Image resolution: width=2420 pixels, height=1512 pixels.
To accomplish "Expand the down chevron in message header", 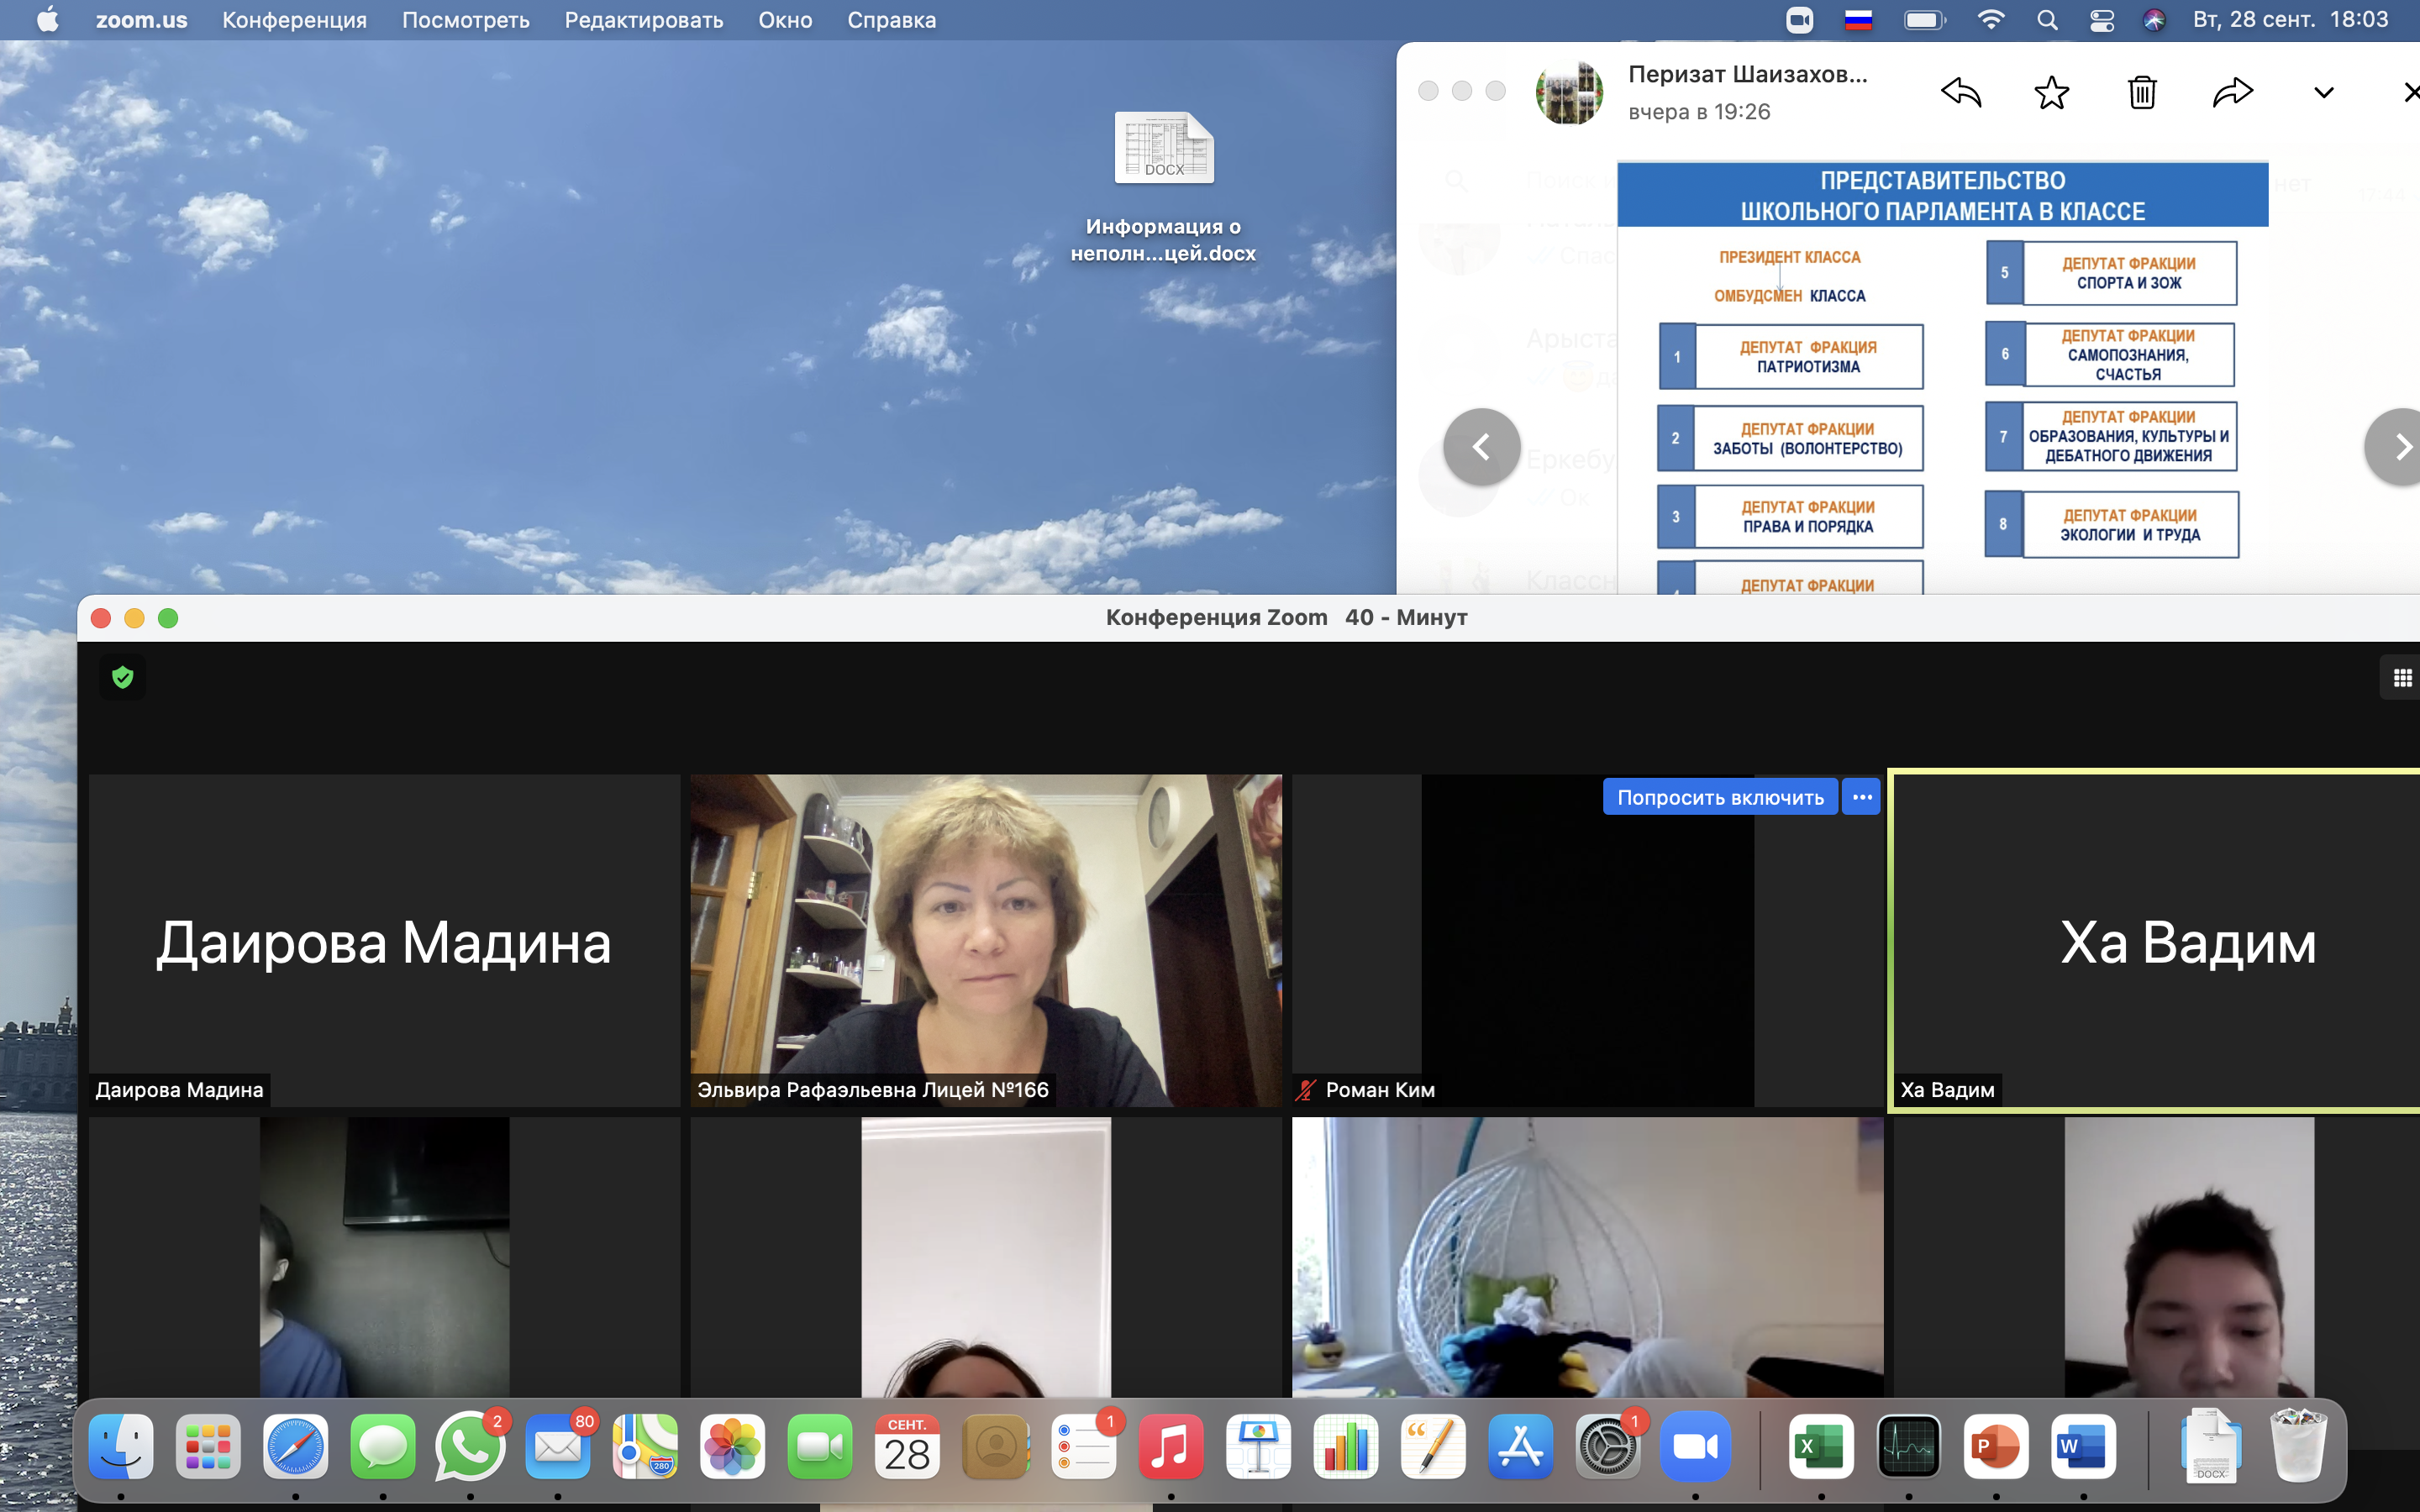I will 2323,92.
